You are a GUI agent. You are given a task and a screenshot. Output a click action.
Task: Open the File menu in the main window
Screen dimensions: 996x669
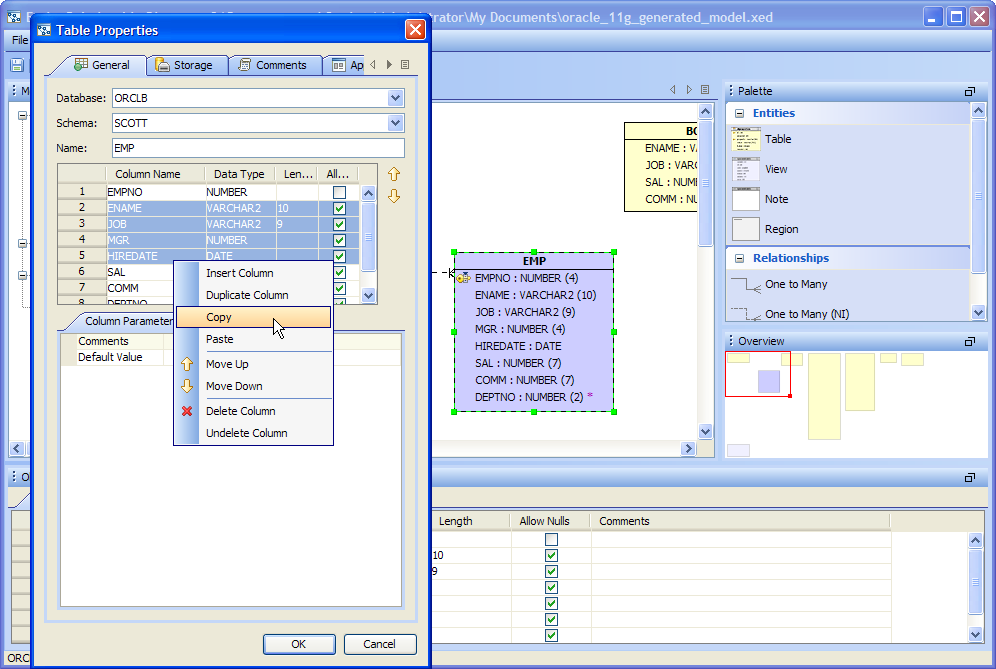20,40
